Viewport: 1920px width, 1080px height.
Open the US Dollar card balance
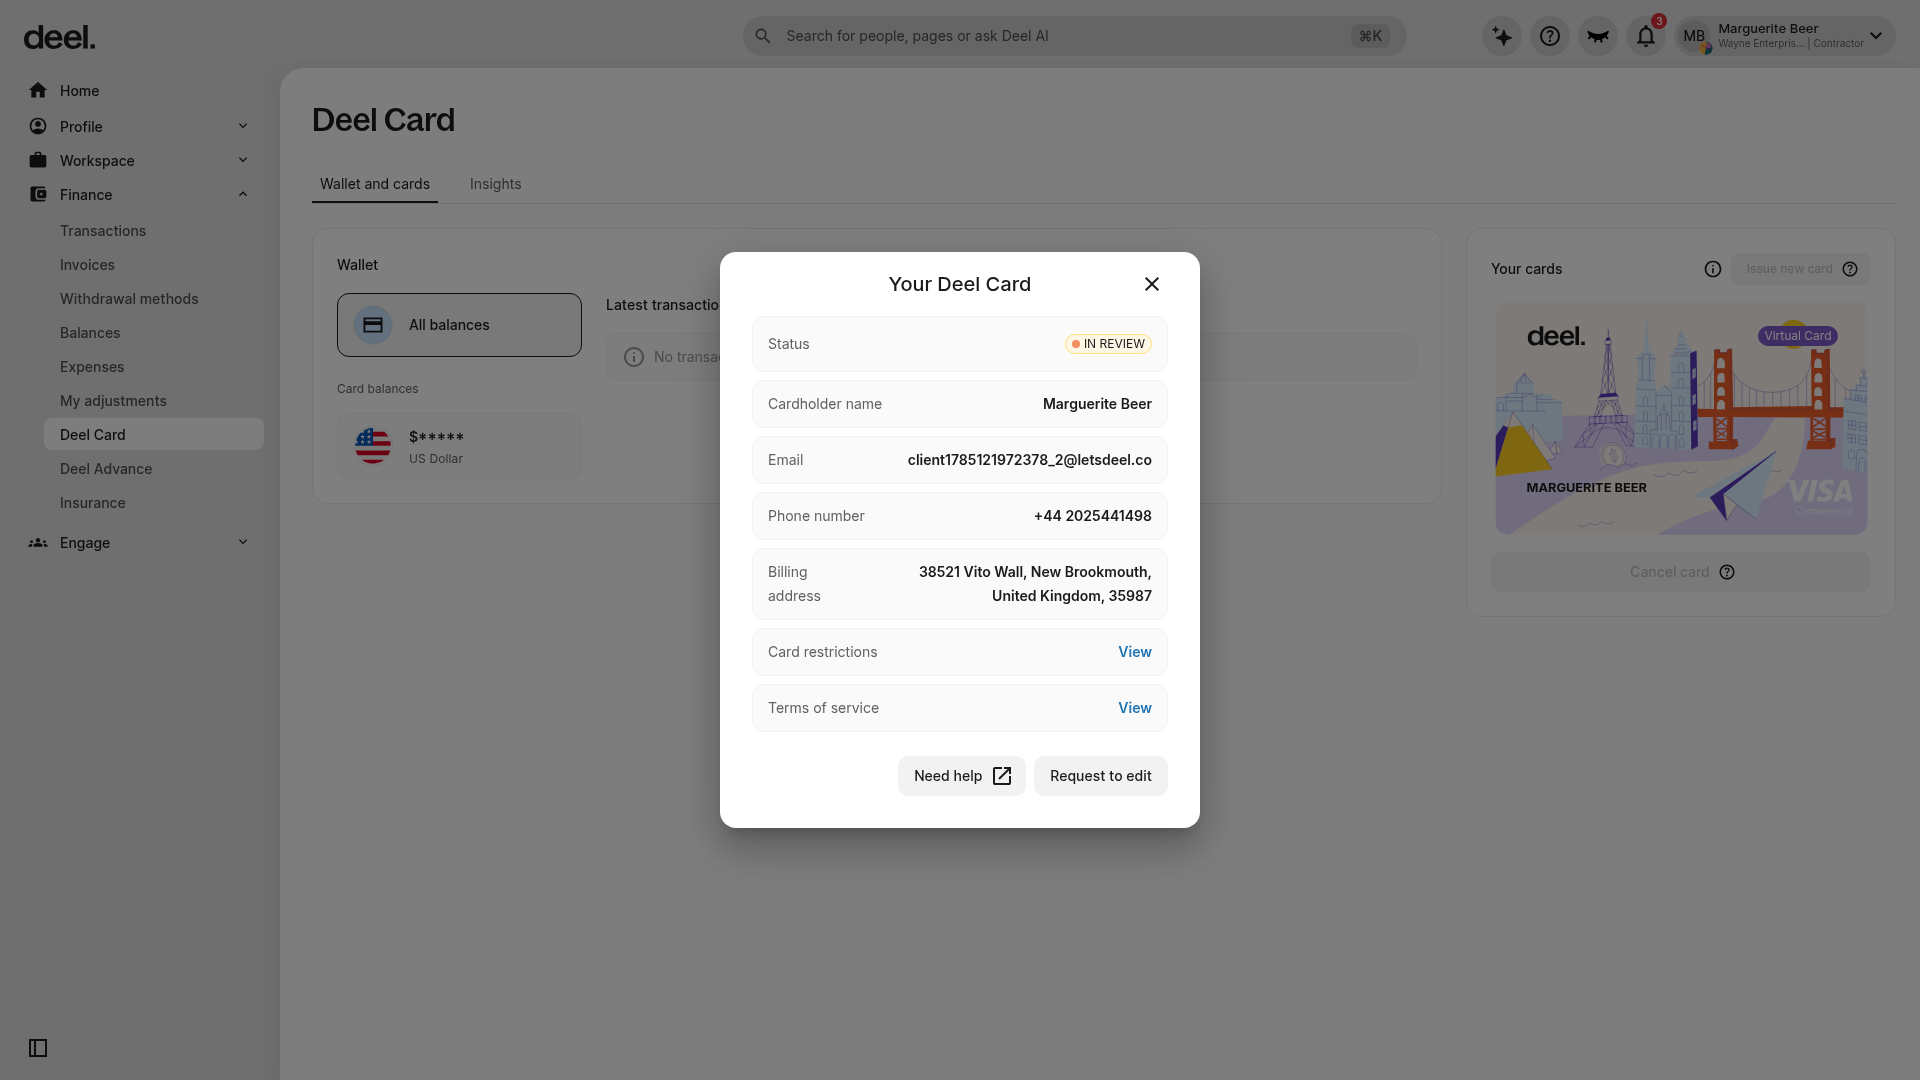coord(459,446)
